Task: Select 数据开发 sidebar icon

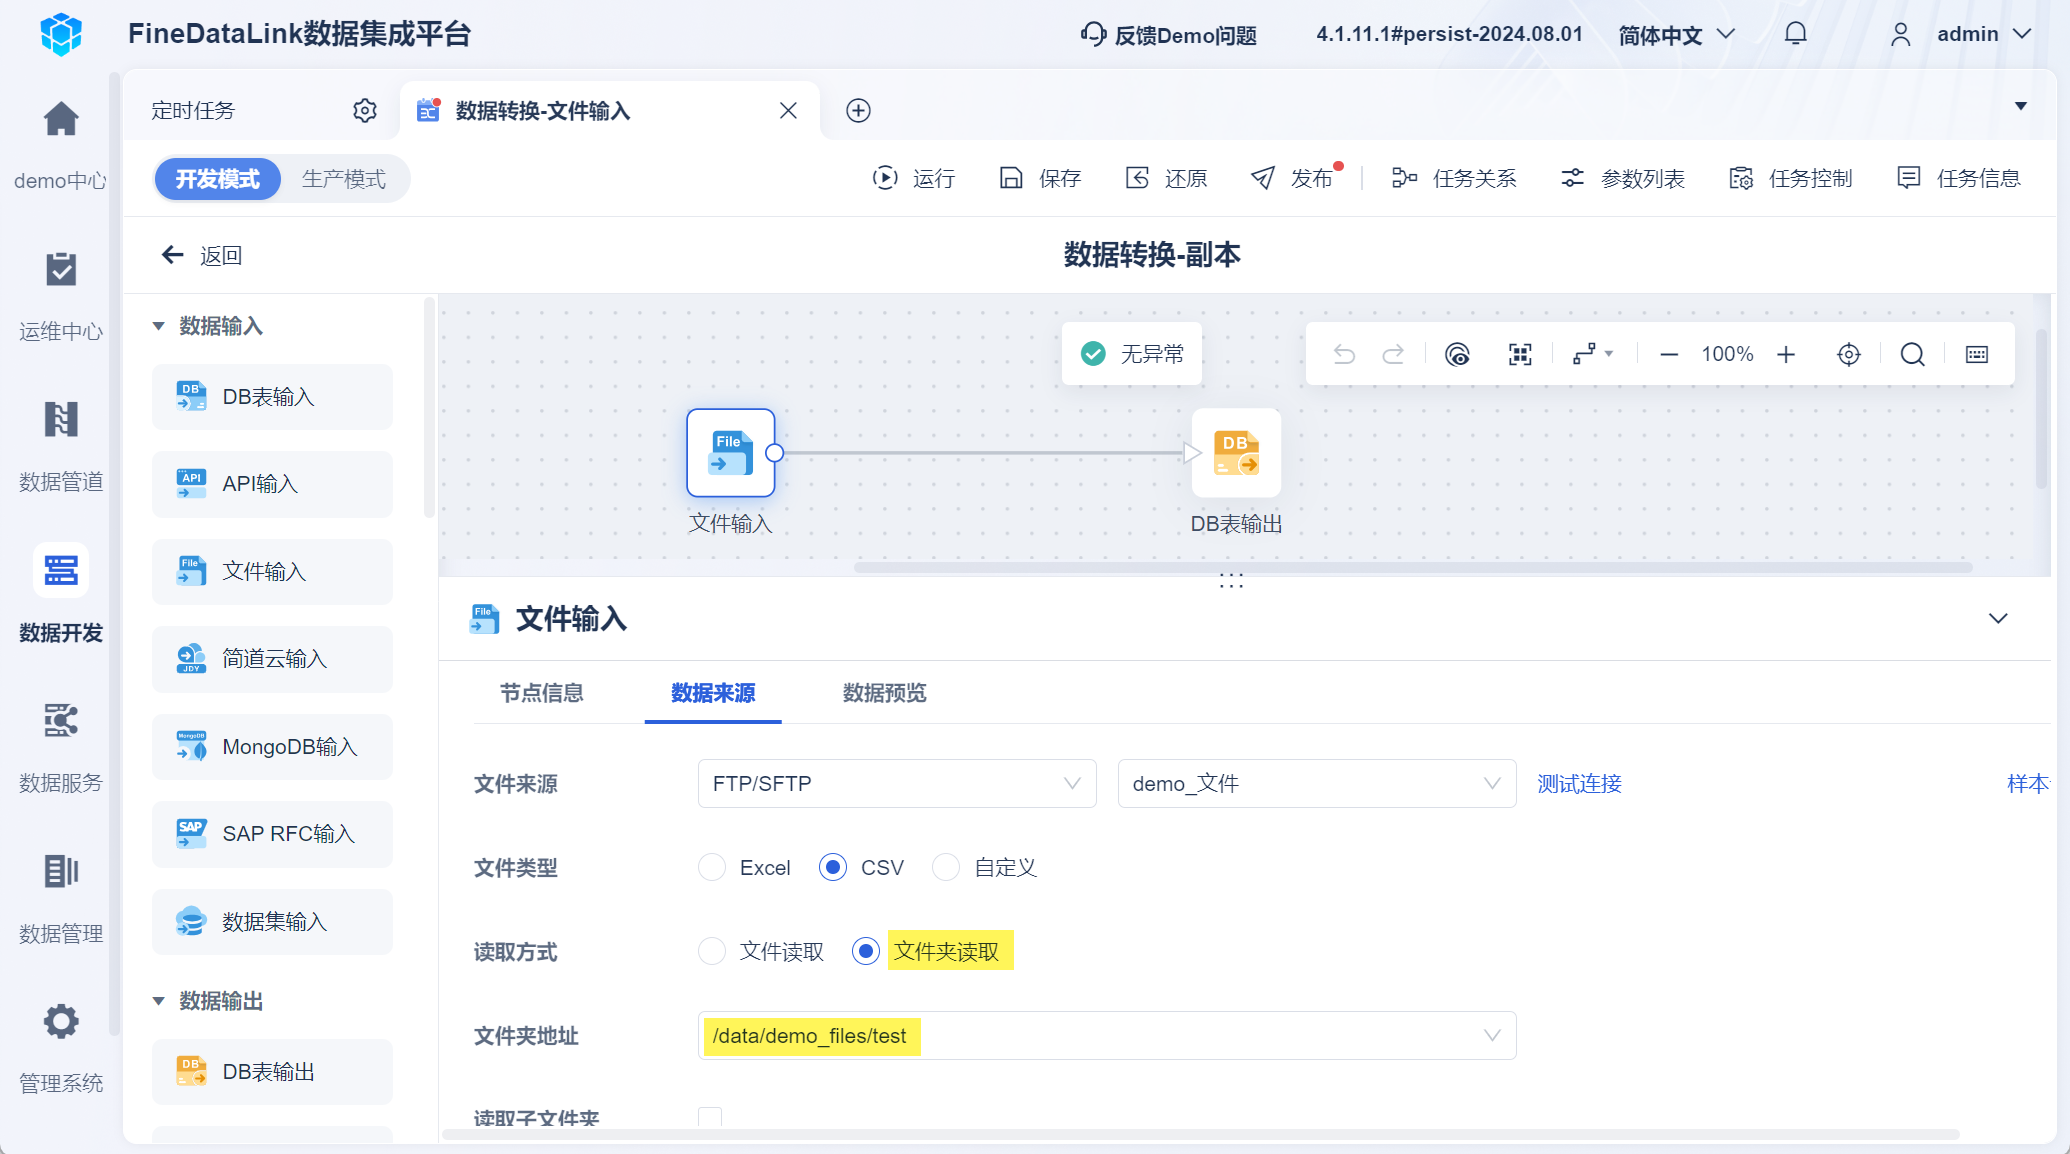Action: pos(61,570)
